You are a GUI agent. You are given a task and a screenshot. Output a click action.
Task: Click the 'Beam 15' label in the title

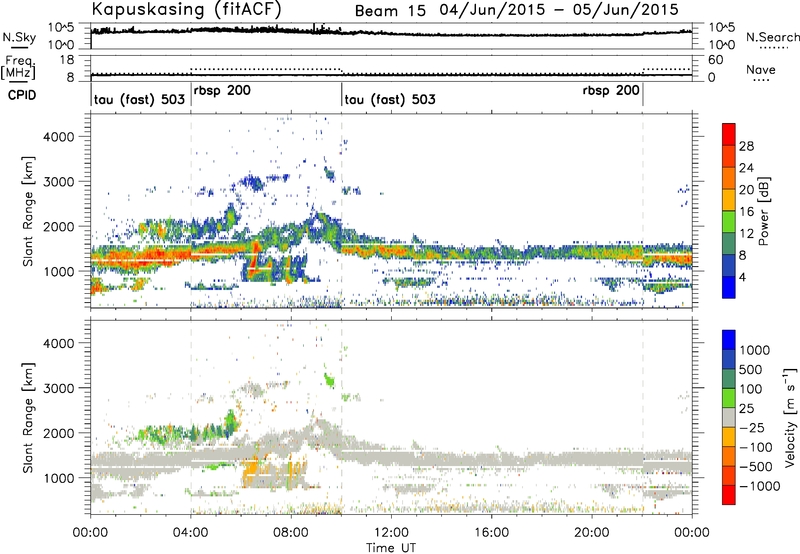coord(390,11)
